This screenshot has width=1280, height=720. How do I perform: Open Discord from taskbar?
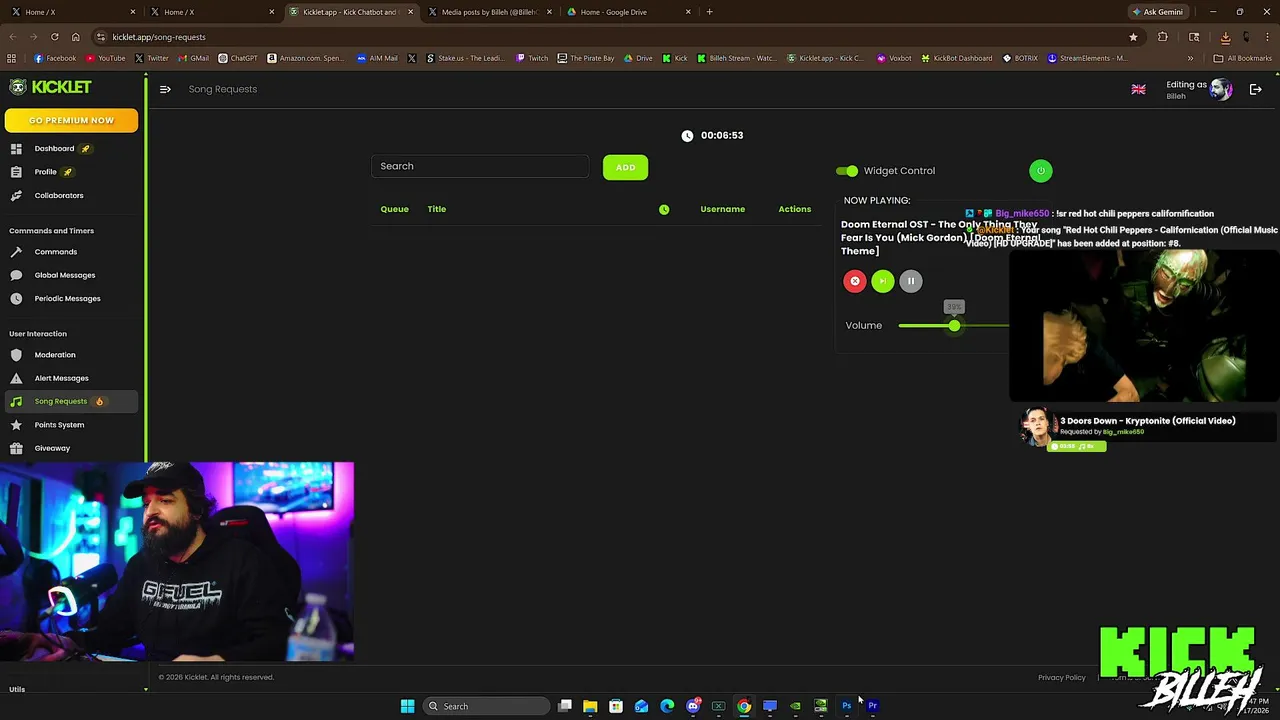click(693, 706)
